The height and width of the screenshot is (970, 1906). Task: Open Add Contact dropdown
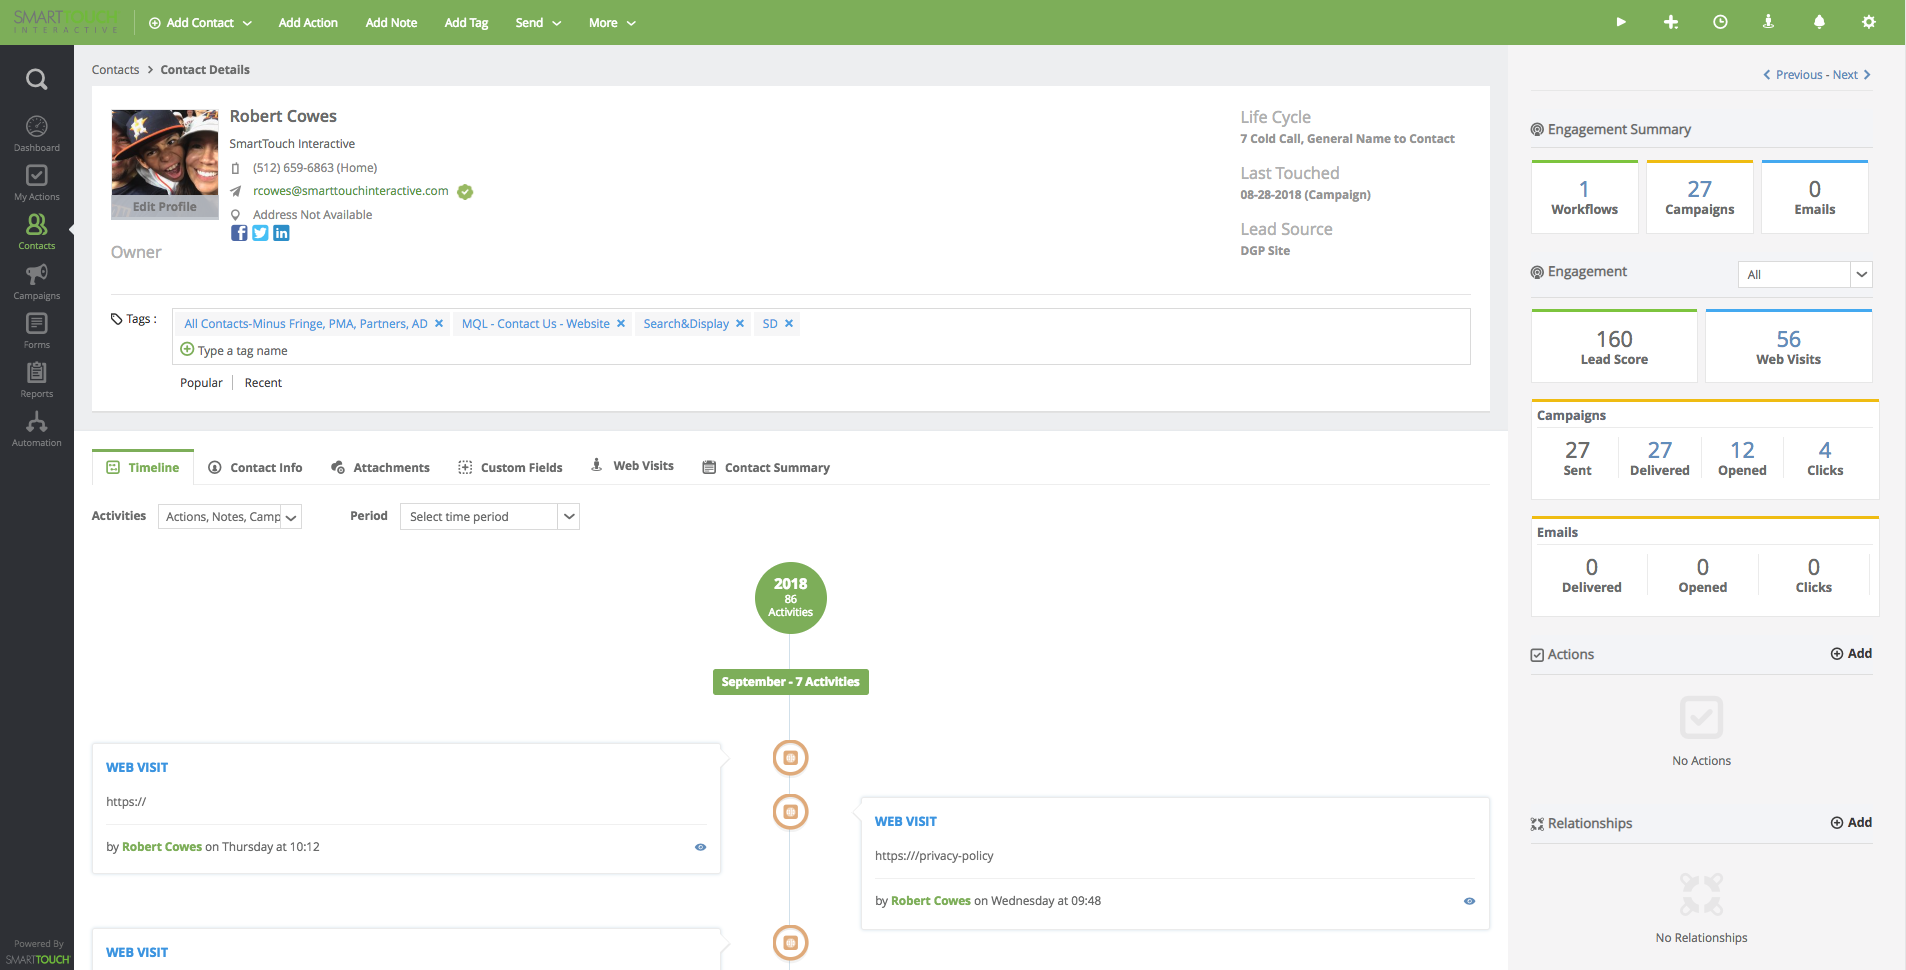[x=200, y=22]
